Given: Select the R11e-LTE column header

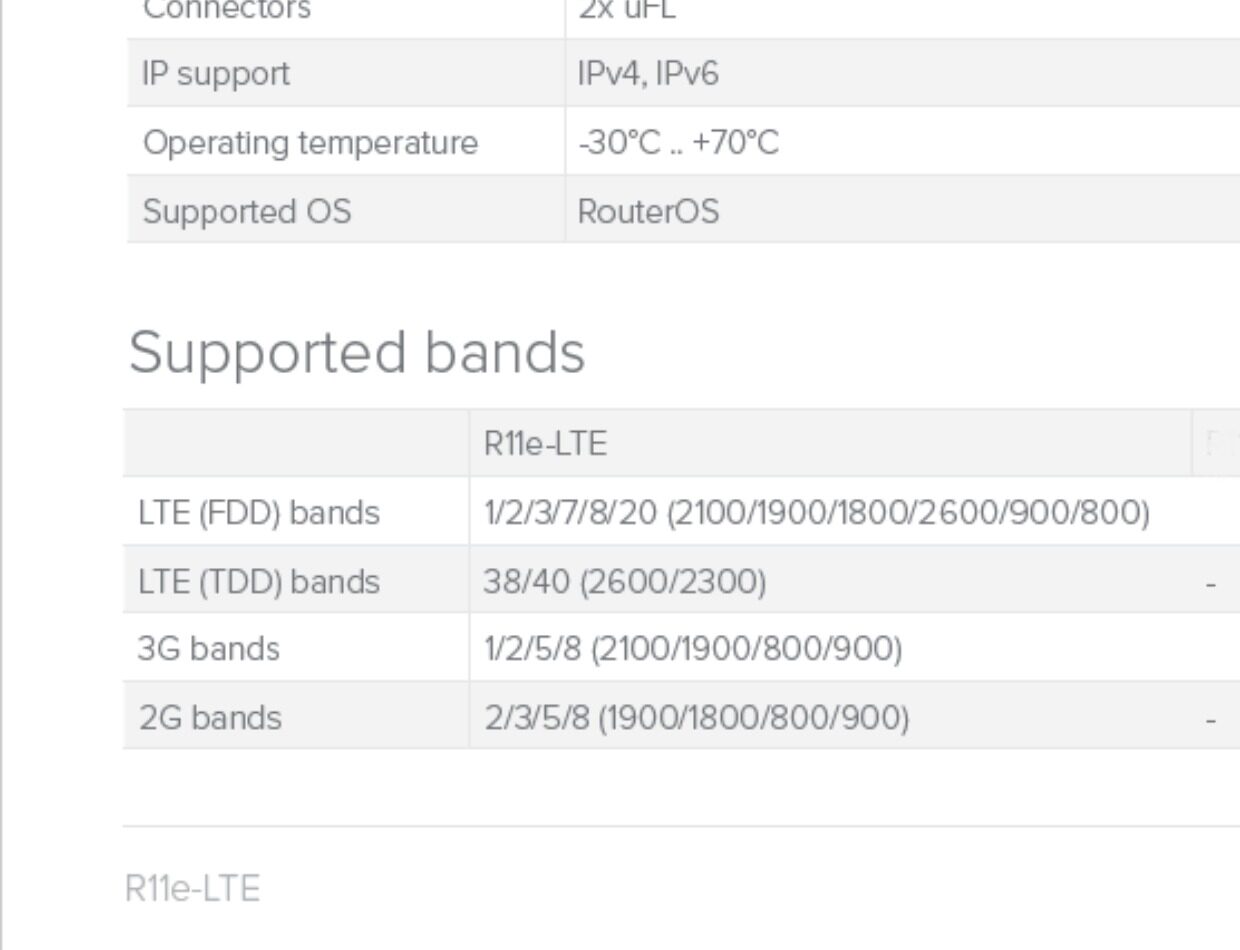Looking at the screenshot, I should click(x=545, y=444).
